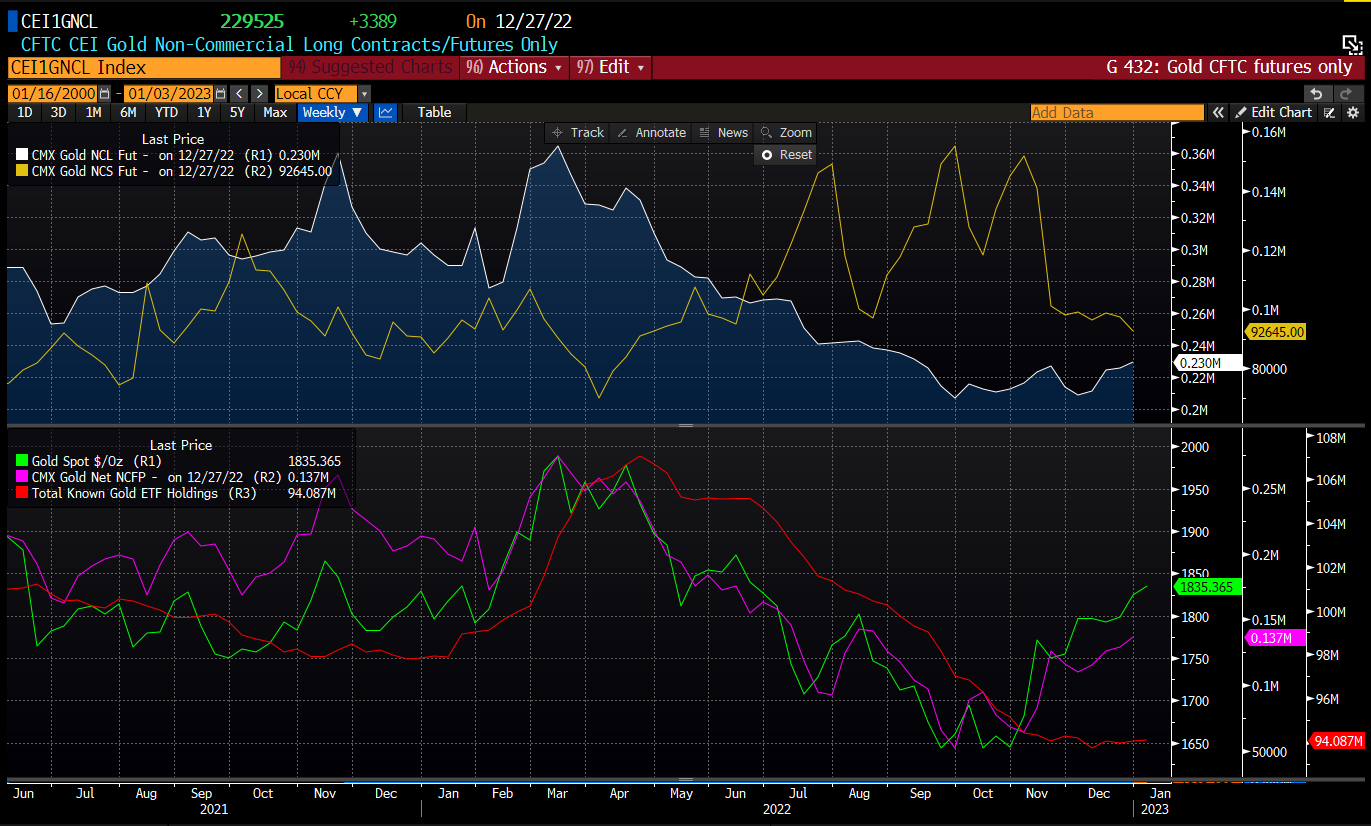
Task: Open chart settings gear icon
Action: [1353, 113]
